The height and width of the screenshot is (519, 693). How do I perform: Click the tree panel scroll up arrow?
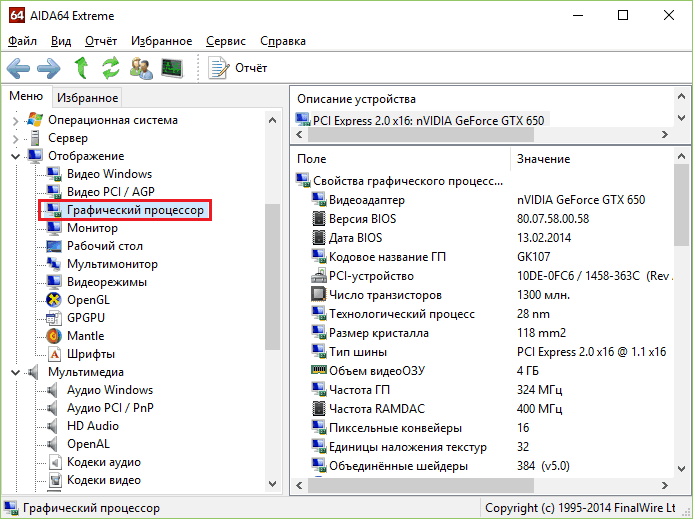(273, 120)
